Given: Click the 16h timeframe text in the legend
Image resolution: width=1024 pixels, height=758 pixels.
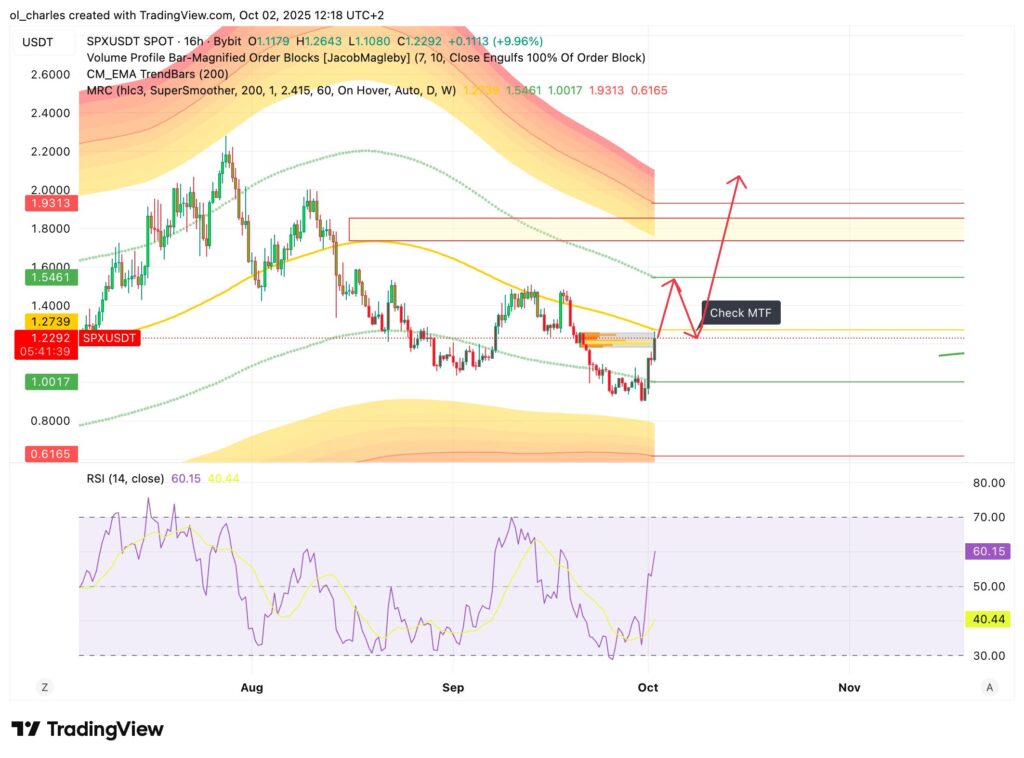Looking at the screenshot, I should (x=192, y=41).
